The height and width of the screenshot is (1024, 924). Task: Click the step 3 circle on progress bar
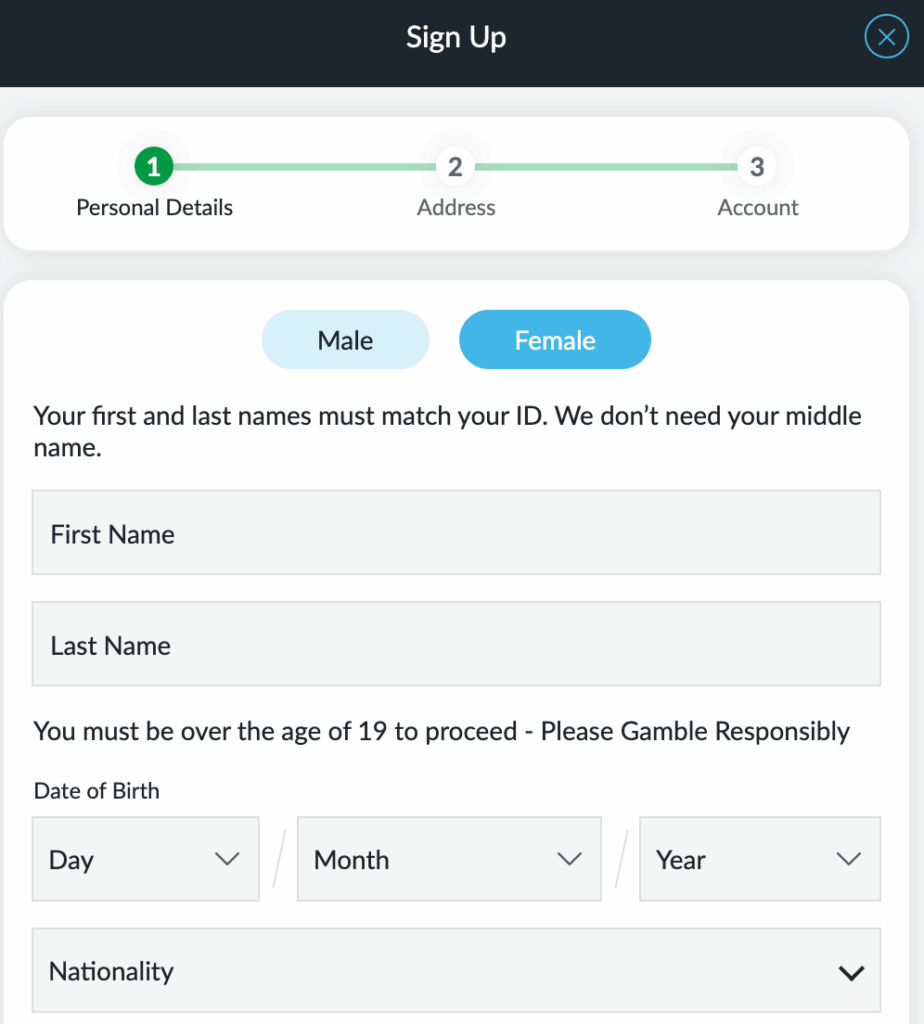(x=757, y=166)
